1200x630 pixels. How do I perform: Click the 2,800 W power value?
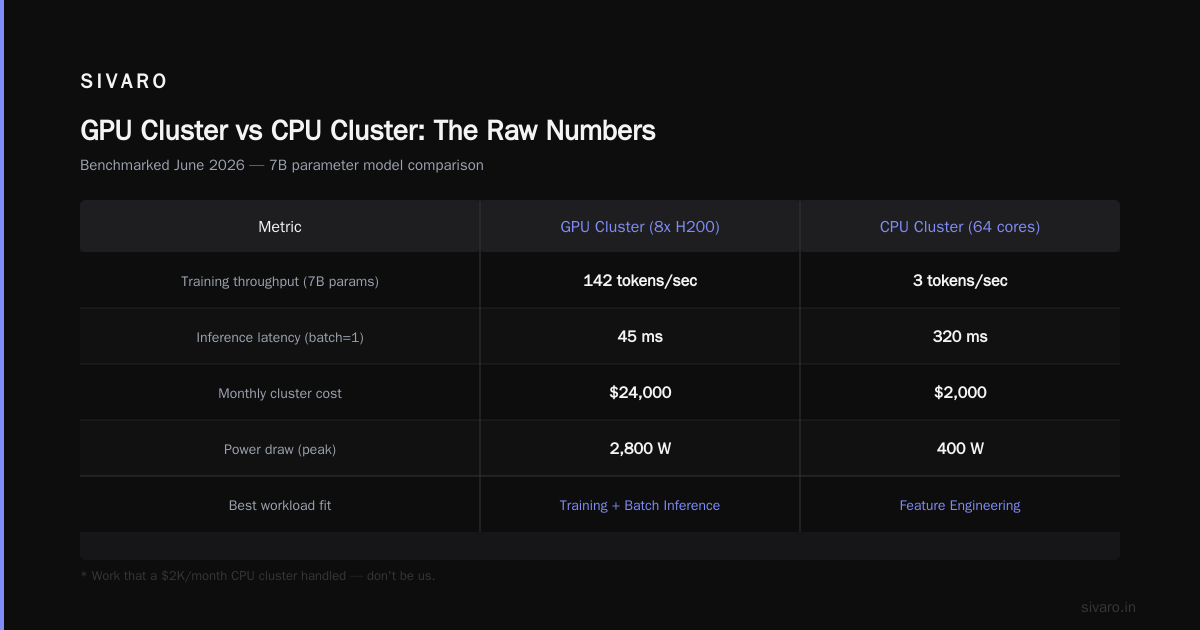(x=640, y=449)
